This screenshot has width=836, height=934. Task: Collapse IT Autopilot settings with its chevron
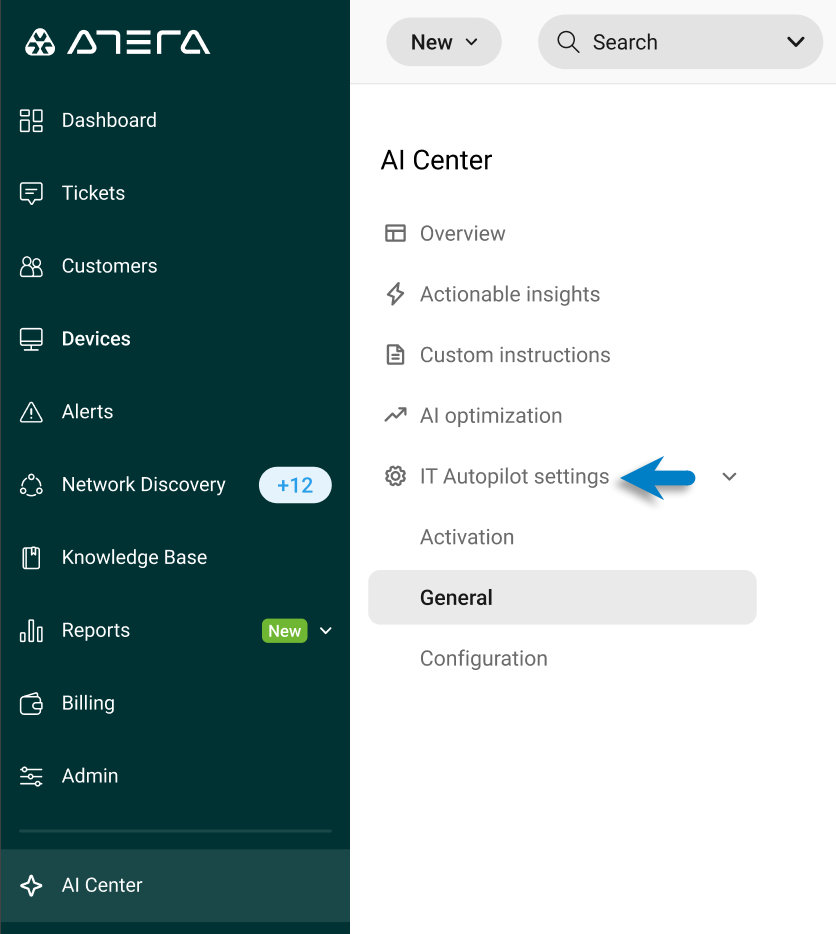(x=729, y=477)
